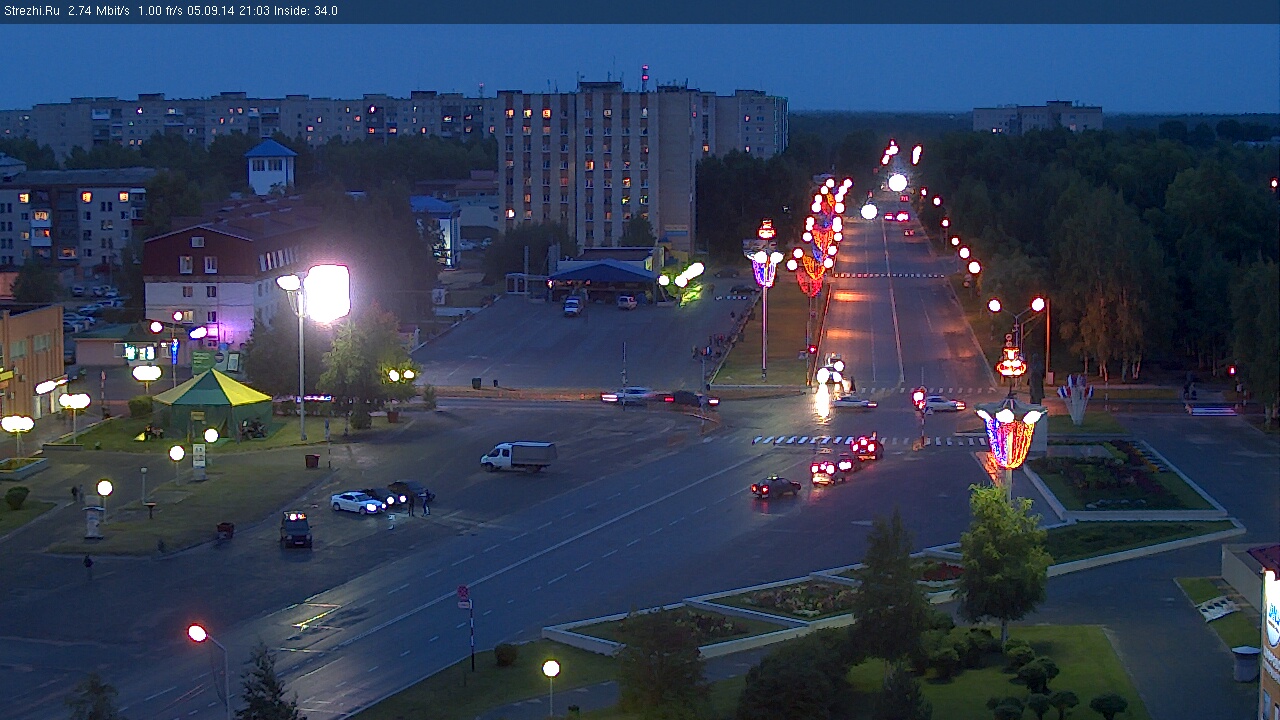Click the "05.09.14 21:03" timestamp
This screenshot has height=720, width=1280.
tap(227, 11)
